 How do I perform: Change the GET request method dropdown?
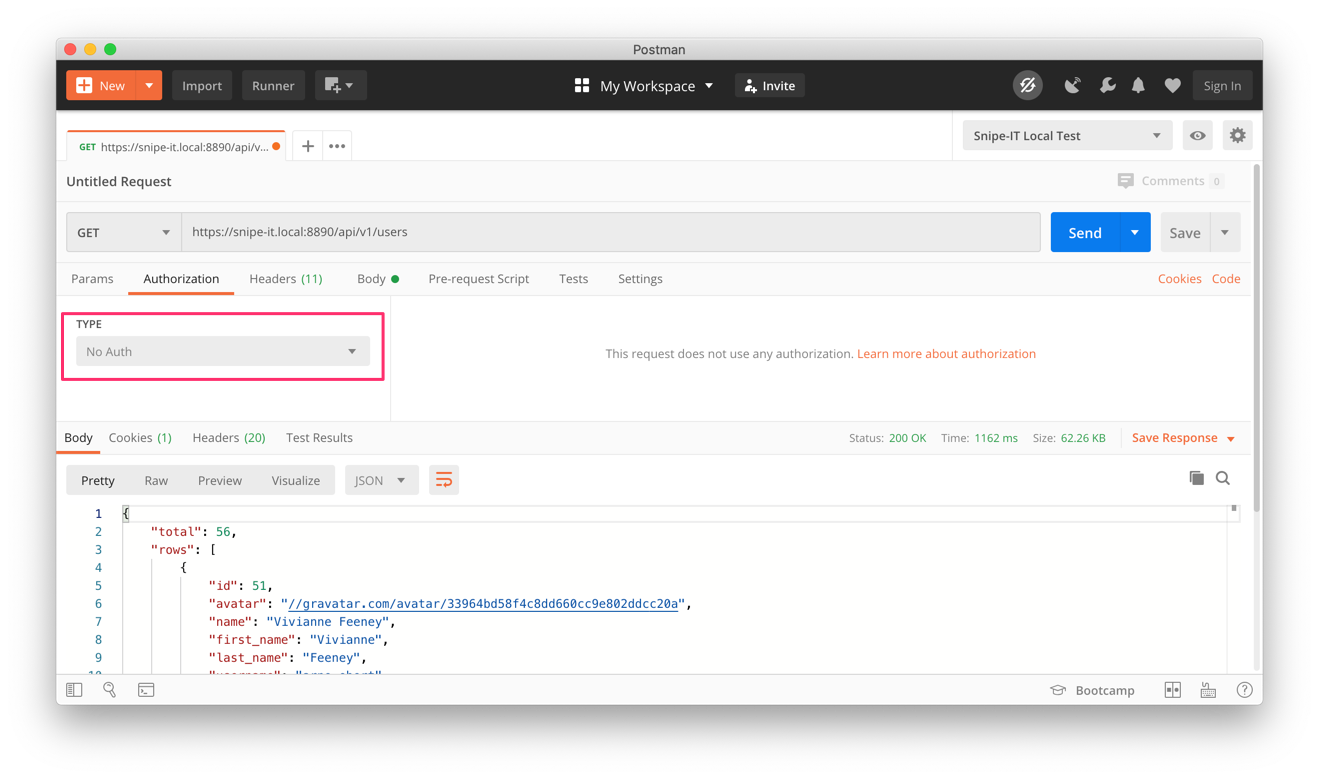pos(124,232)
